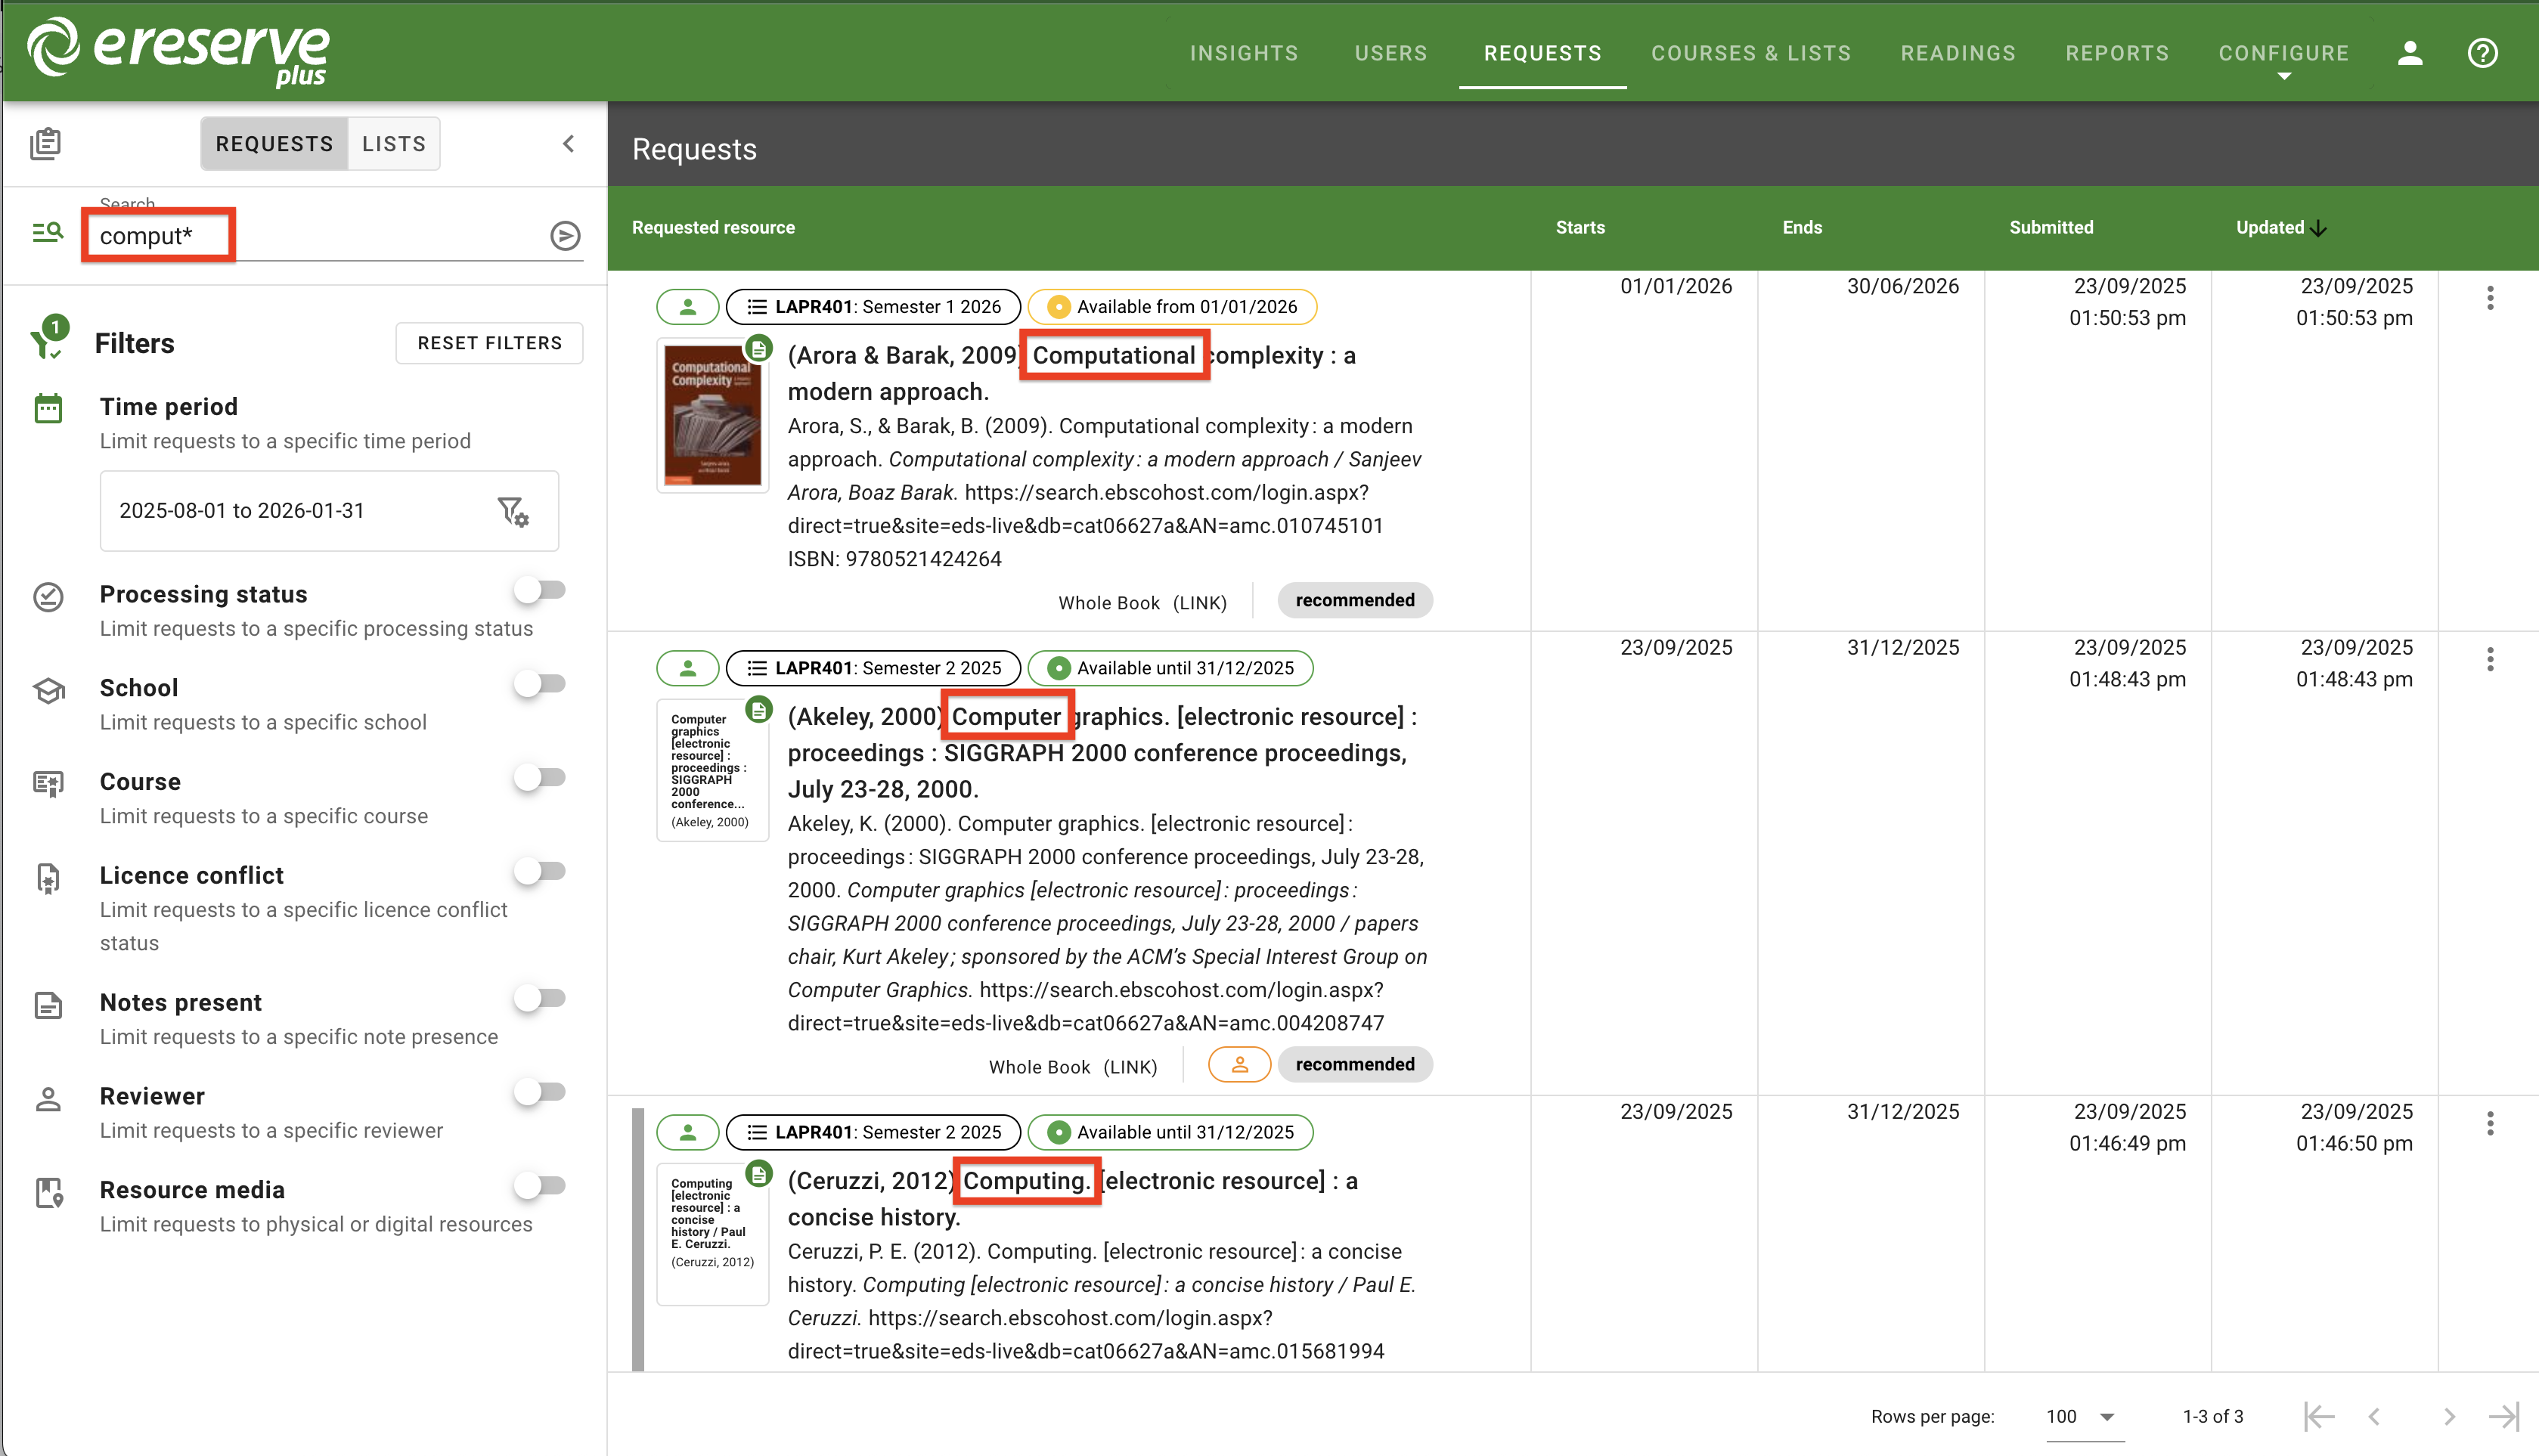
Task: Turn on the Licence conflict filter
Action: (x=540, y=872)
